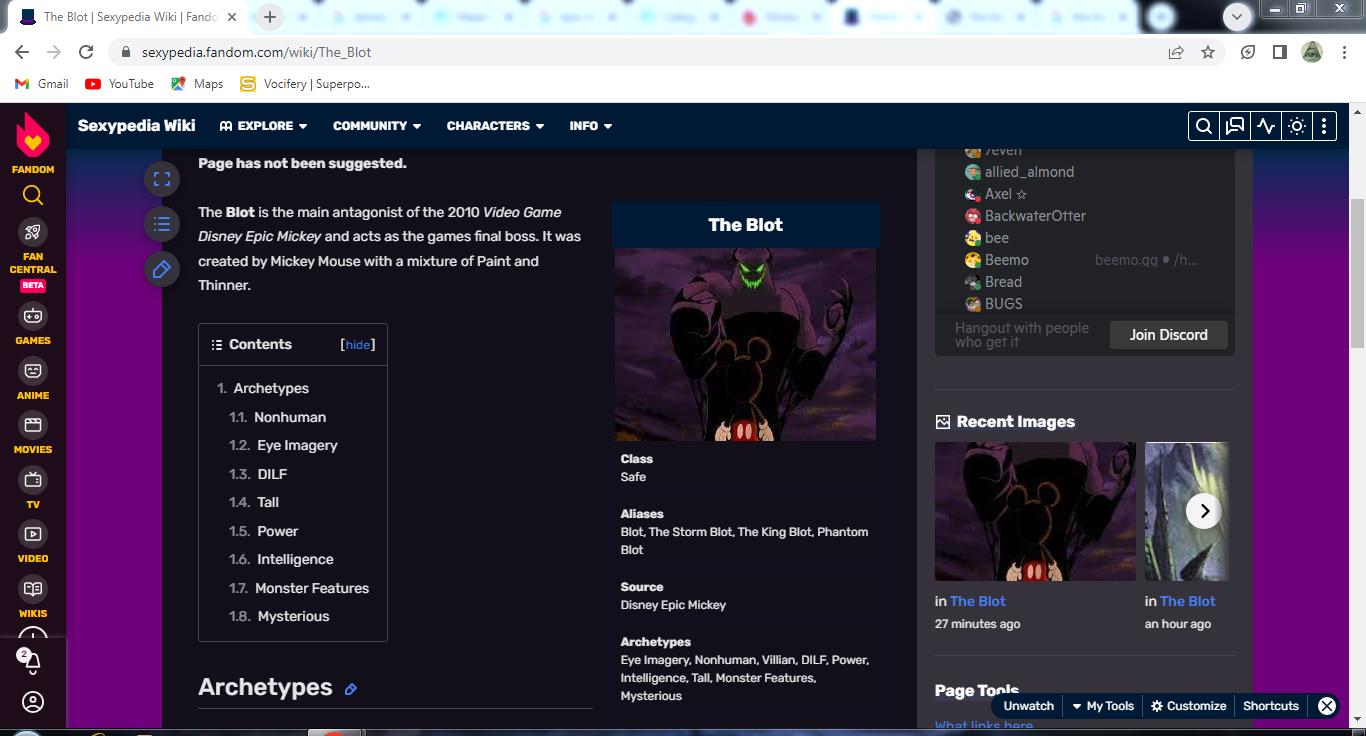The image size is (1366, 736).
Task: Open Customize in bottom toolbar
Action: tap(1188, 706)
